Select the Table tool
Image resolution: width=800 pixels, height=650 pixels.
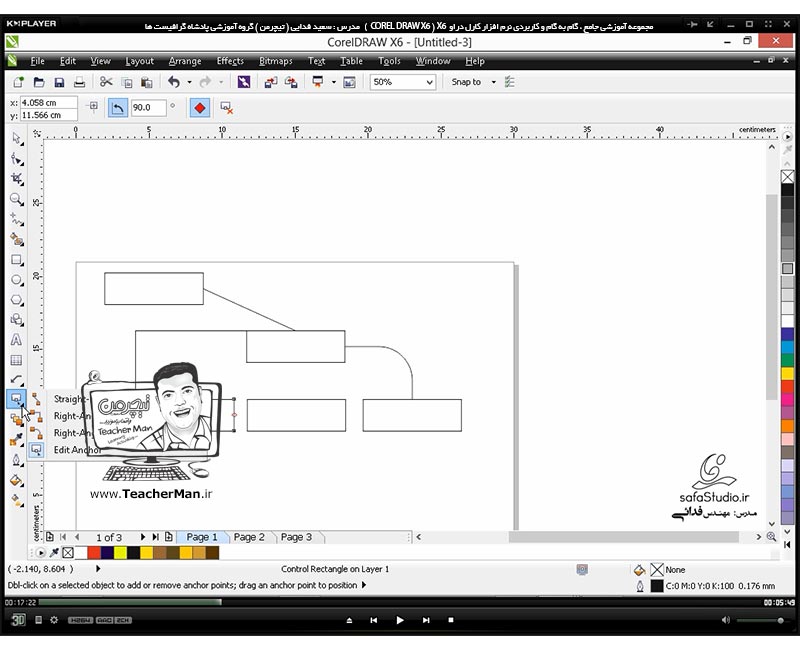click(17, 360)
